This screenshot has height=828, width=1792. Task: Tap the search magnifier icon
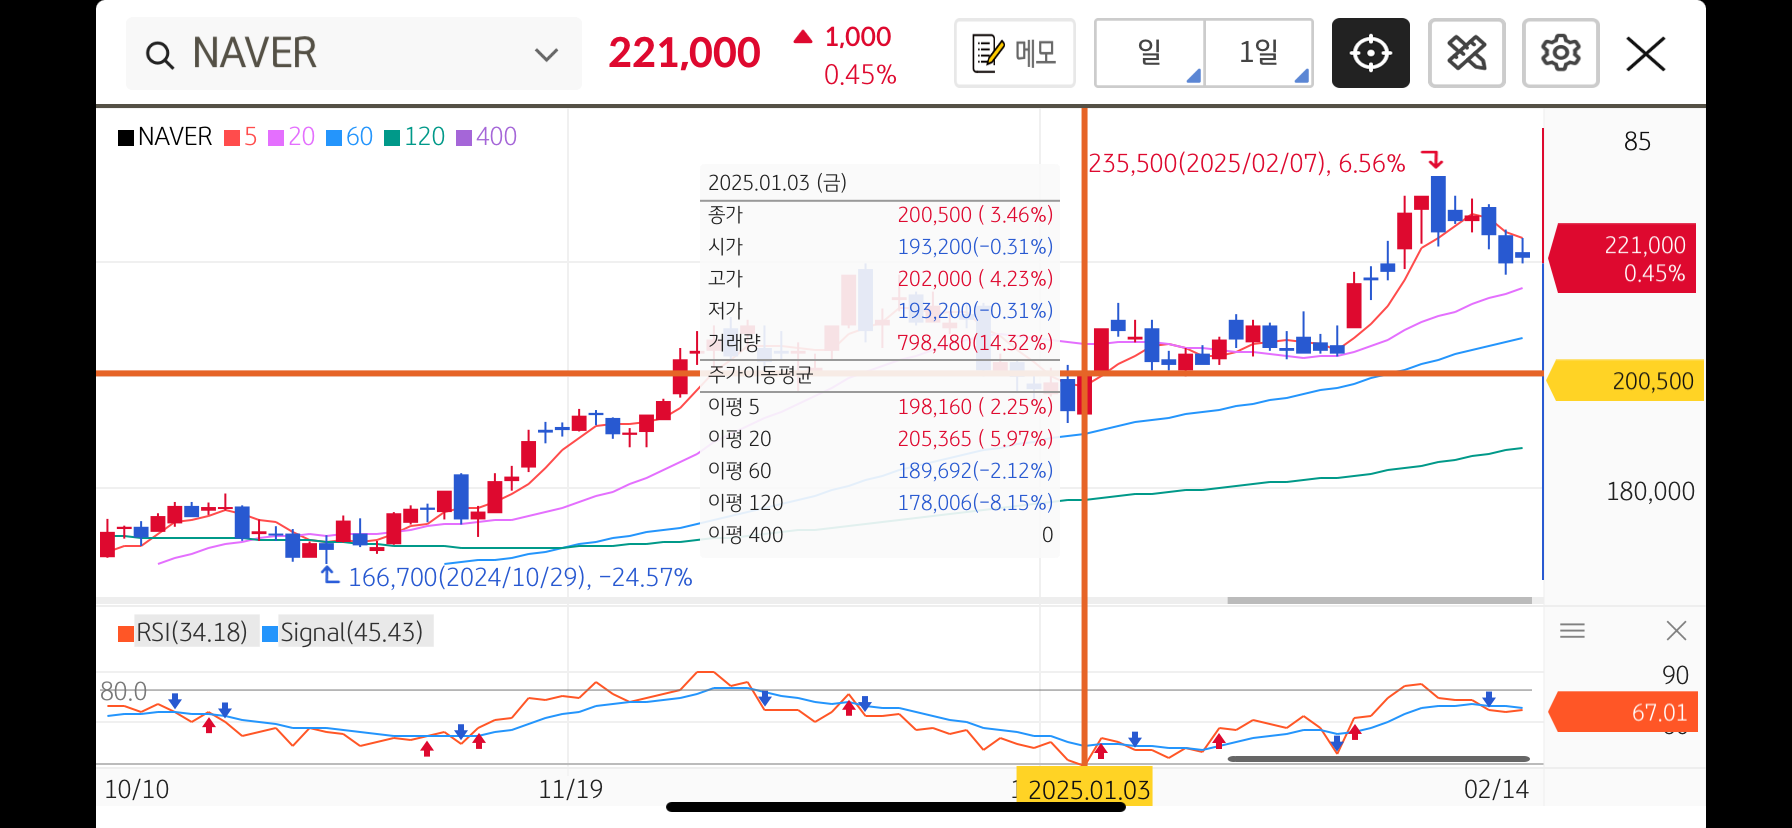(160, 54)
